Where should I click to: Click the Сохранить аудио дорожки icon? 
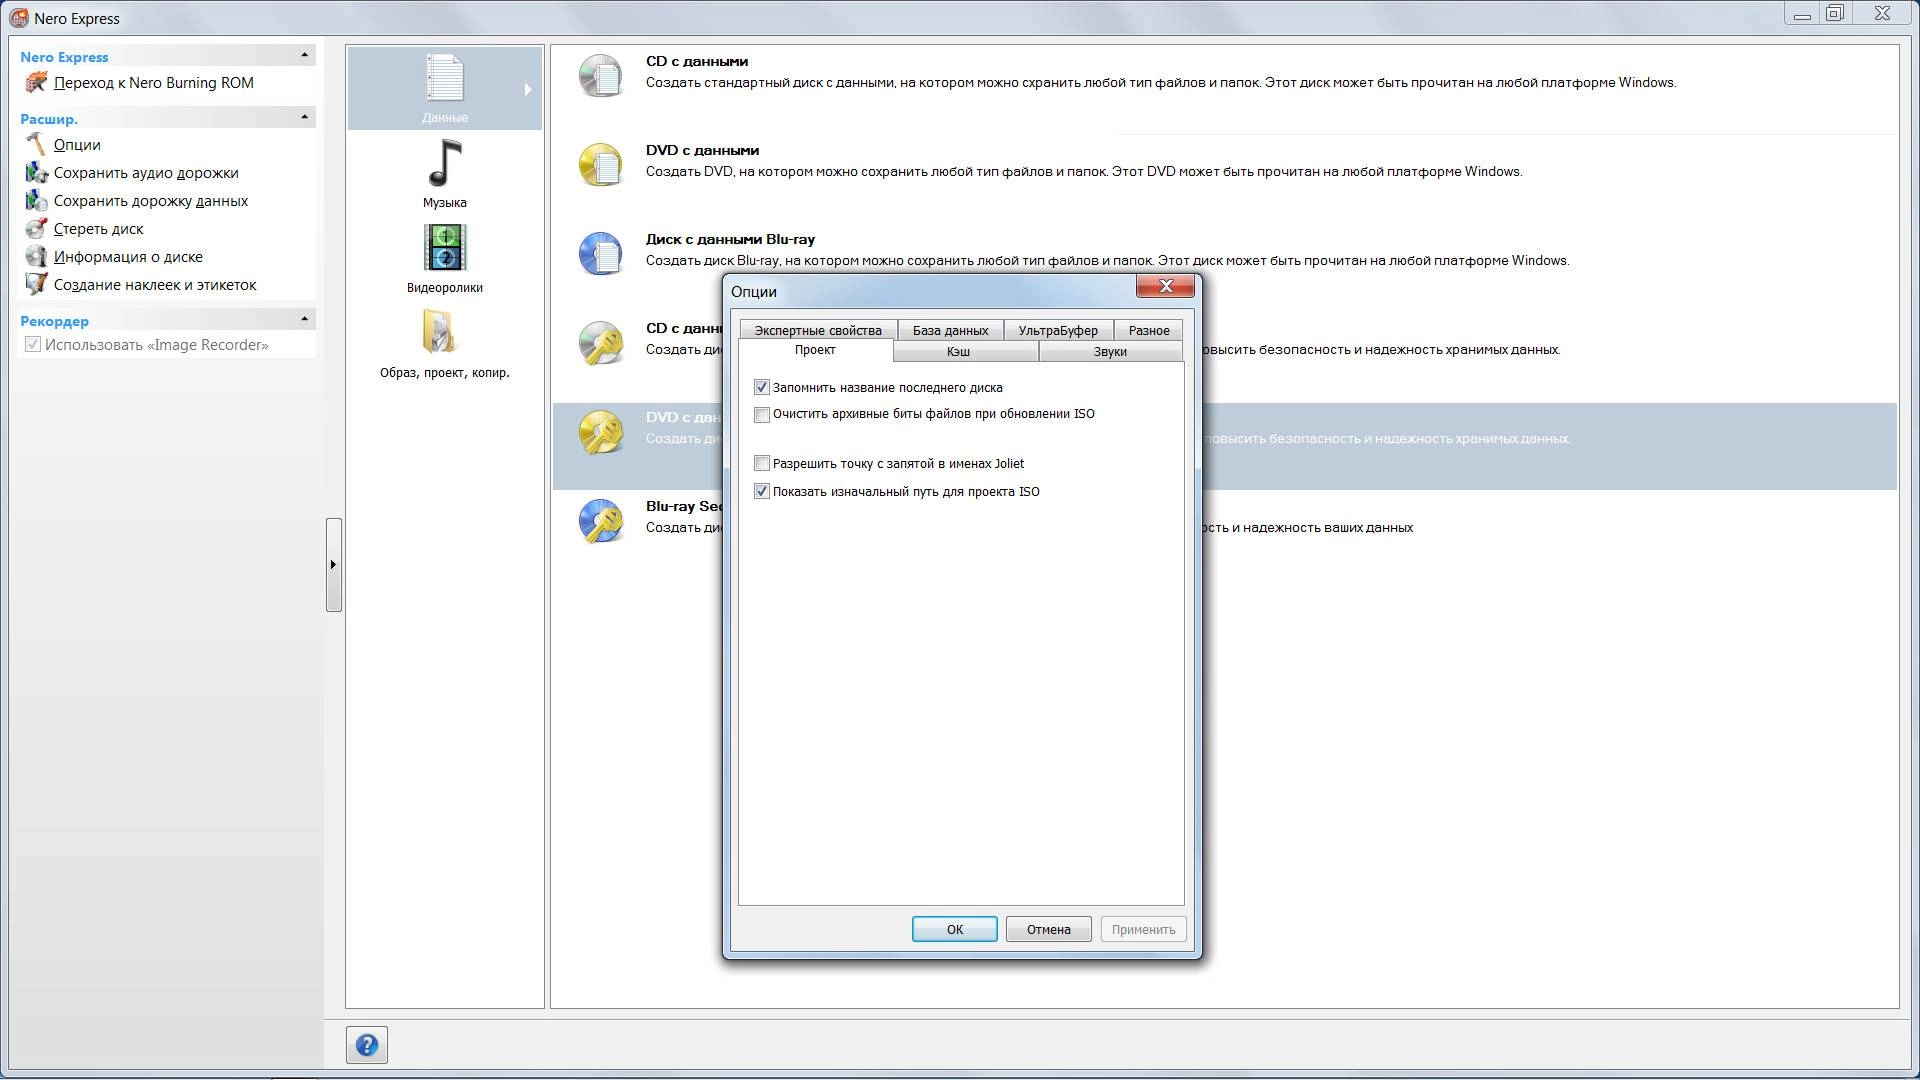36,173
